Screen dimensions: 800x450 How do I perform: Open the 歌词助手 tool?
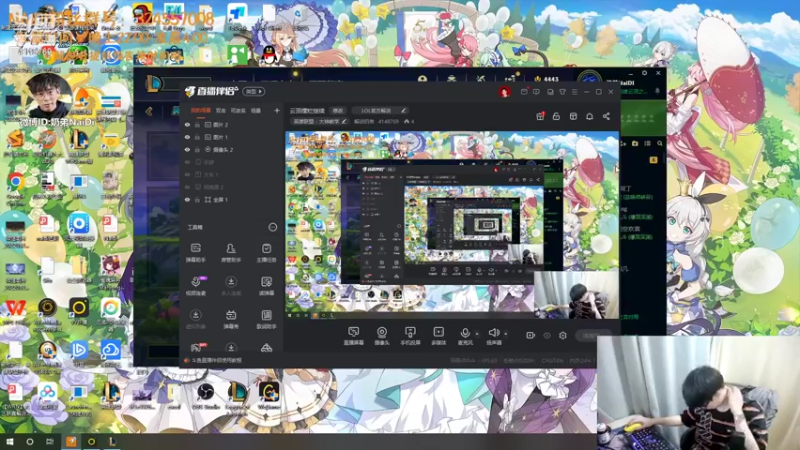point(266,319)
